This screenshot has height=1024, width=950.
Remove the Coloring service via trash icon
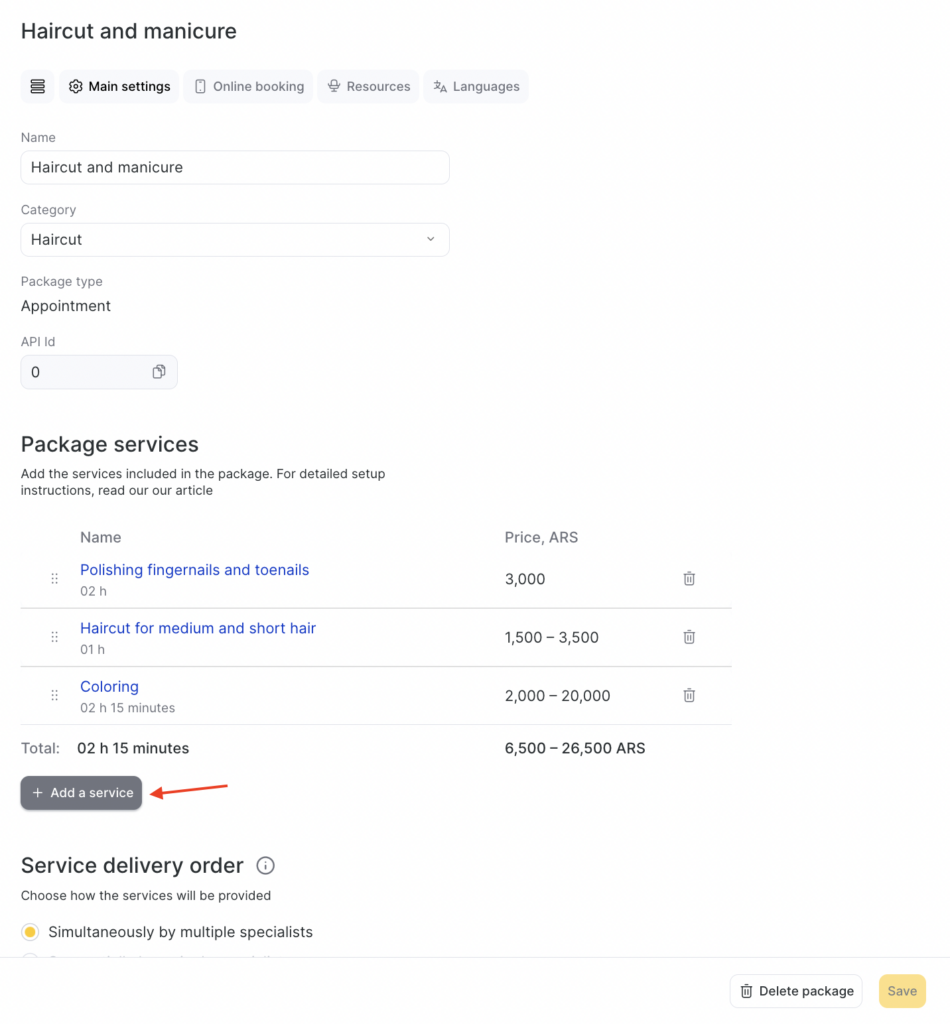pos(689,695)
